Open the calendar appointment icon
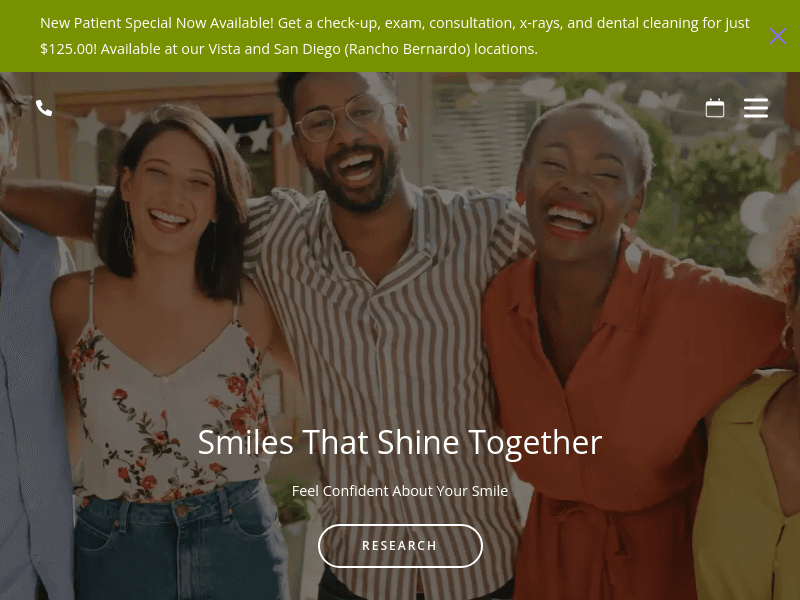Viewport: 800px width, 600px height. (714, 108)
